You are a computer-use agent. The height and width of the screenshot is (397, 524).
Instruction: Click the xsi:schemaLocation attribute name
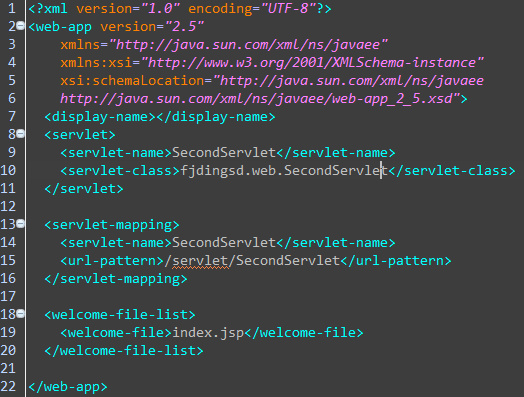pyautogui.click(x=132, y=81)
